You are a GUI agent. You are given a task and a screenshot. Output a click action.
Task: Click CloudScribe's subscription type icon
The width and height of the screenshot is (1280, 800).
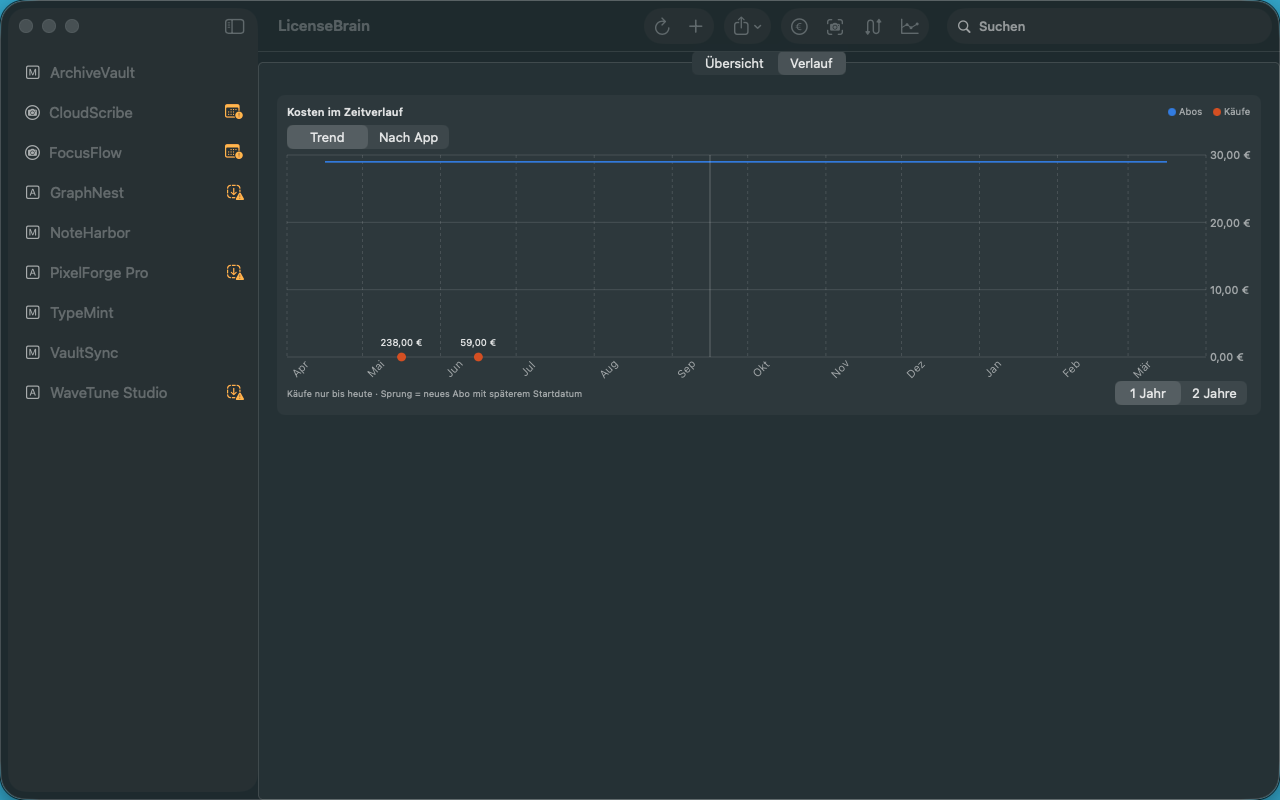point(32,113)
